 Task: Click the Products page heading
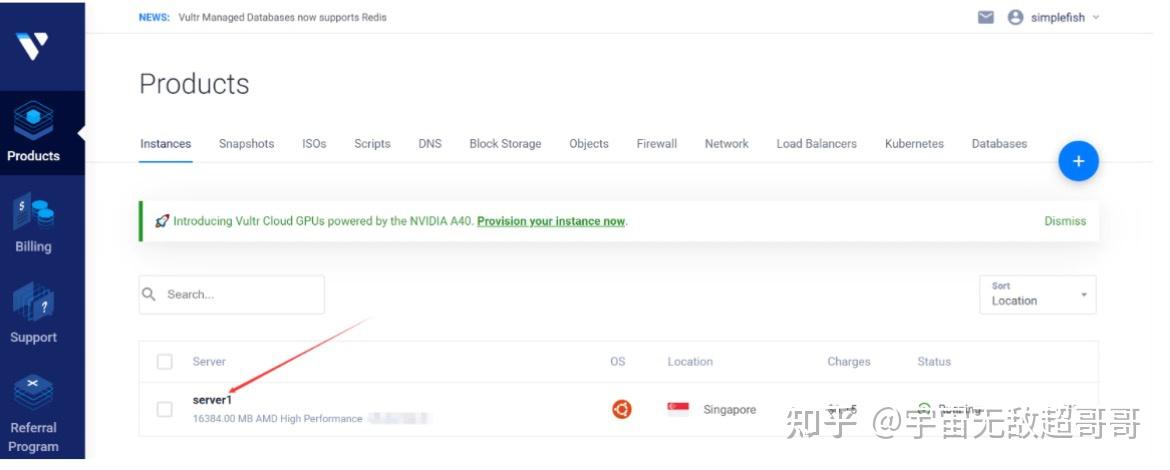click(195, 84)
